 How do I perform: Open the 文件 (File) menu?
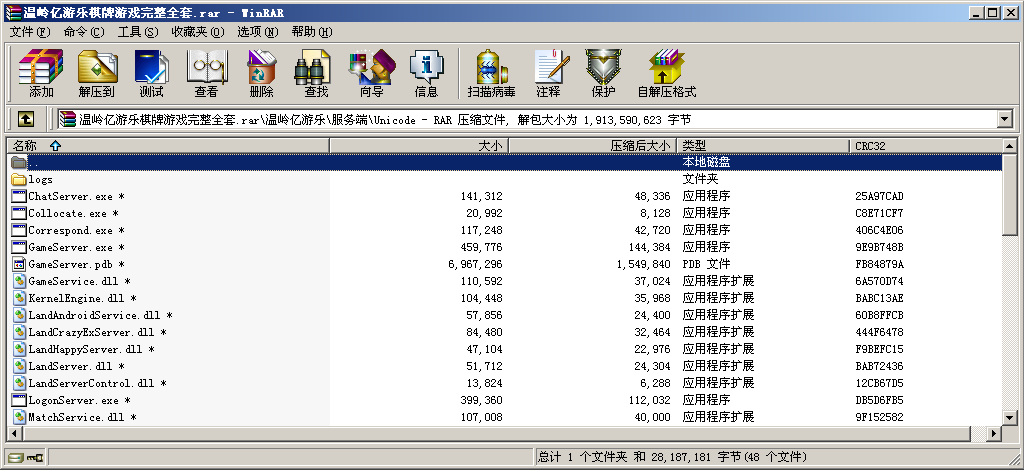pos(29,32)
